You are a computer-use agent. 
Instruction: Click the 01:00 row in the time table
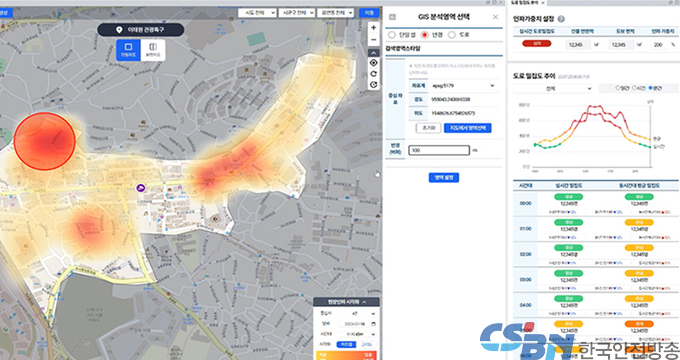(596, 229)
